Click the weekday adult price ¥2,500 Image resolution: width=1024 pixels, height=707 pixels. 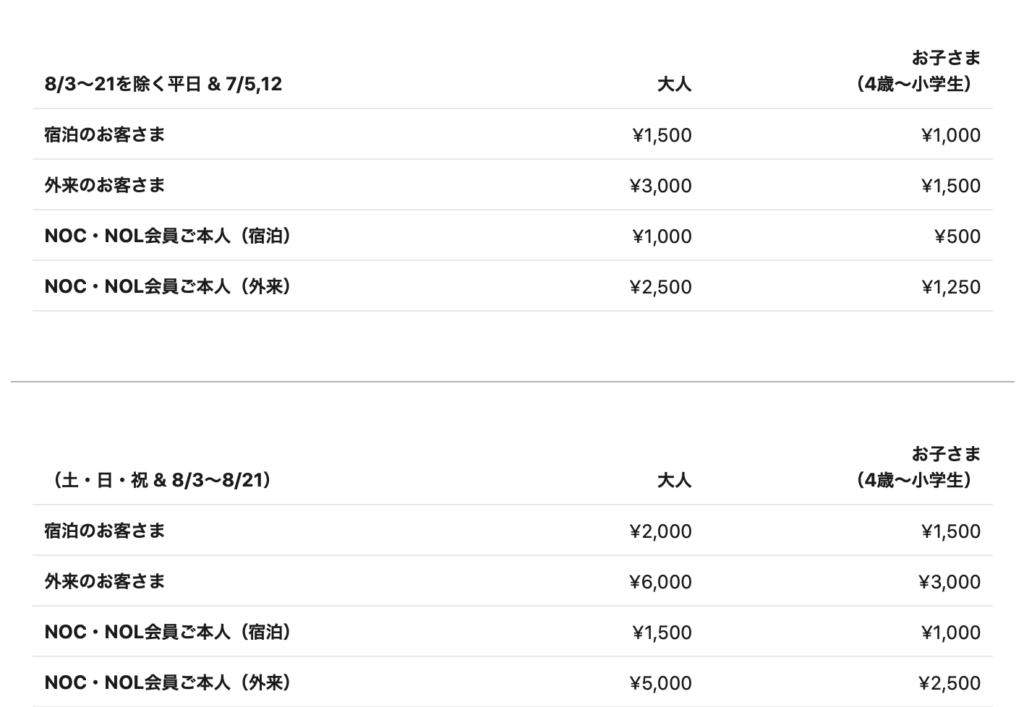pyautogui.click(x=661, y=288)
